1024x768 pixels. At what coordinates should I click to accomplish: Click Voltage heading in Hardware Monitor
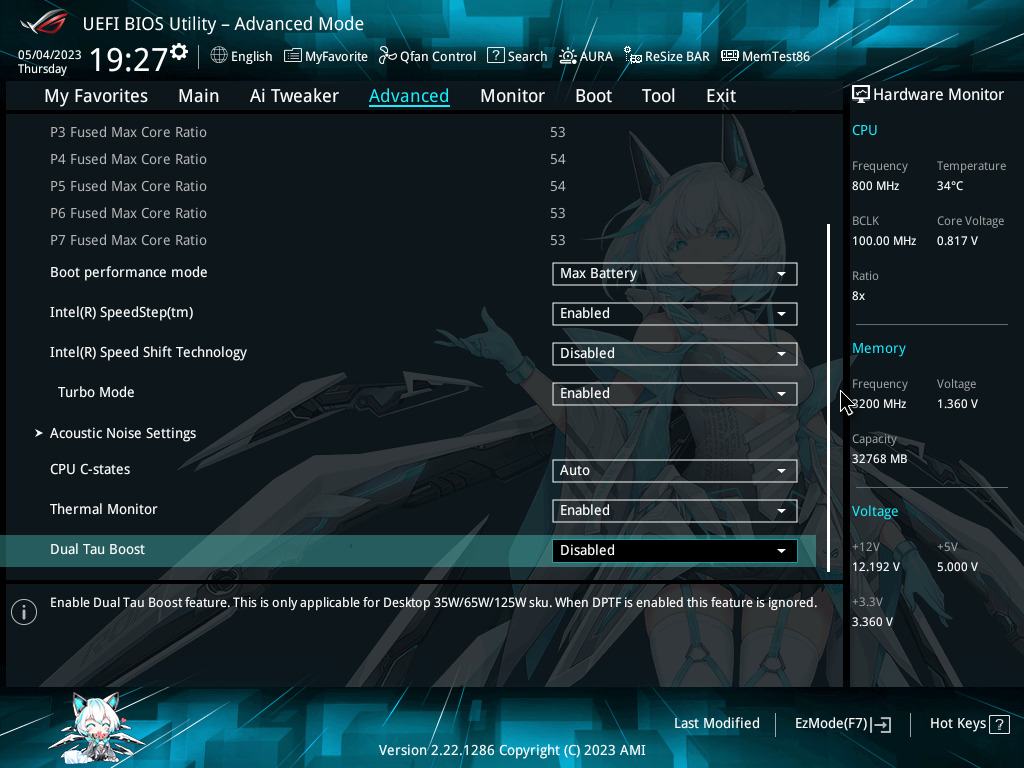tap(874, 511)
